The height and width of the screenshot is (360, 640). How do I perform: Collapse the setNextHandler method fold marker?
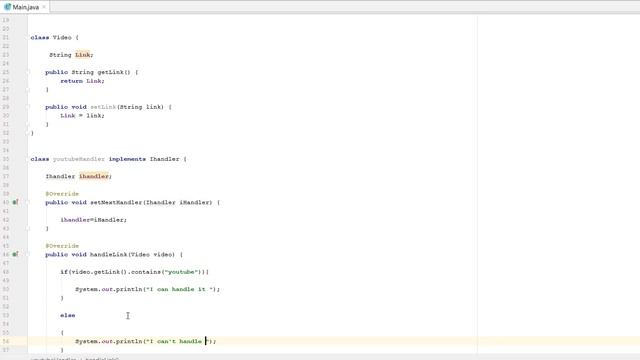point(29,202)
